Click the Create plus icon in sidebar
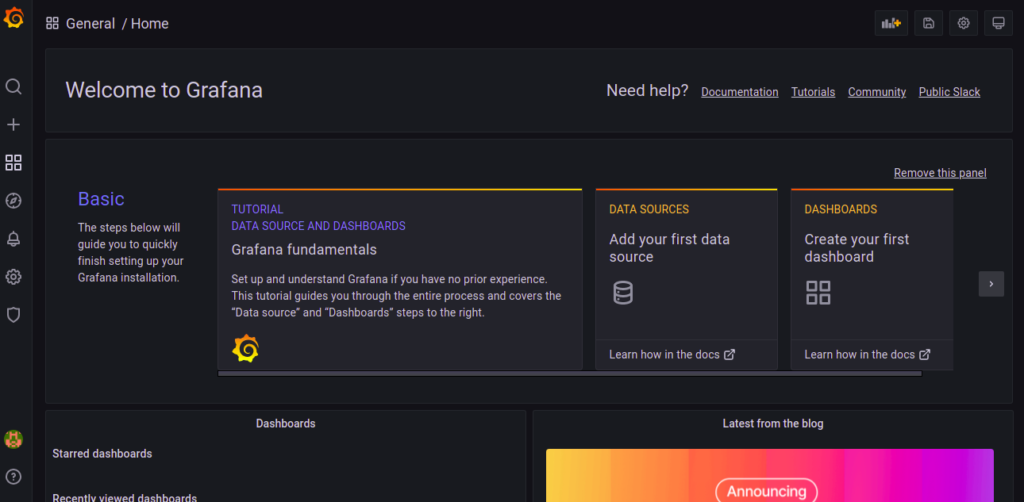Image resolution: width=1024 pixels, height=502 pixels. [14, 125]
